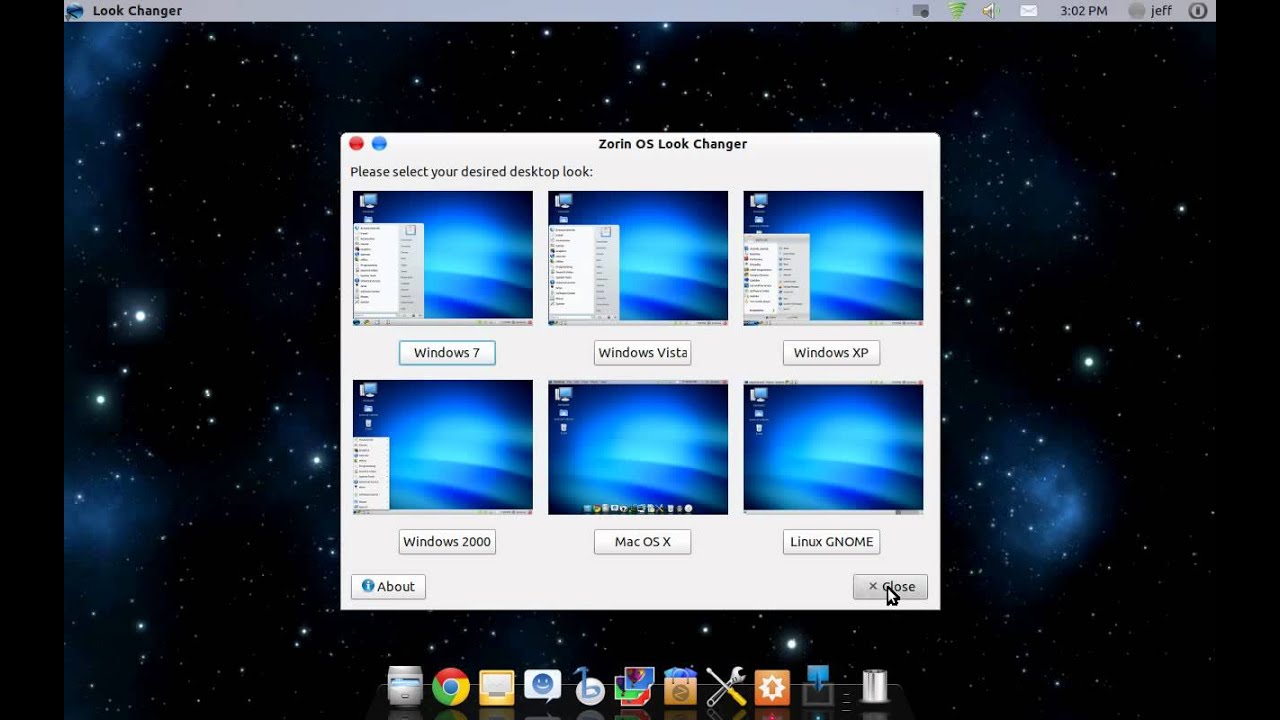
Task: Click the Zorin OS Look Changer title text
Action: click(x=672, y=144)
